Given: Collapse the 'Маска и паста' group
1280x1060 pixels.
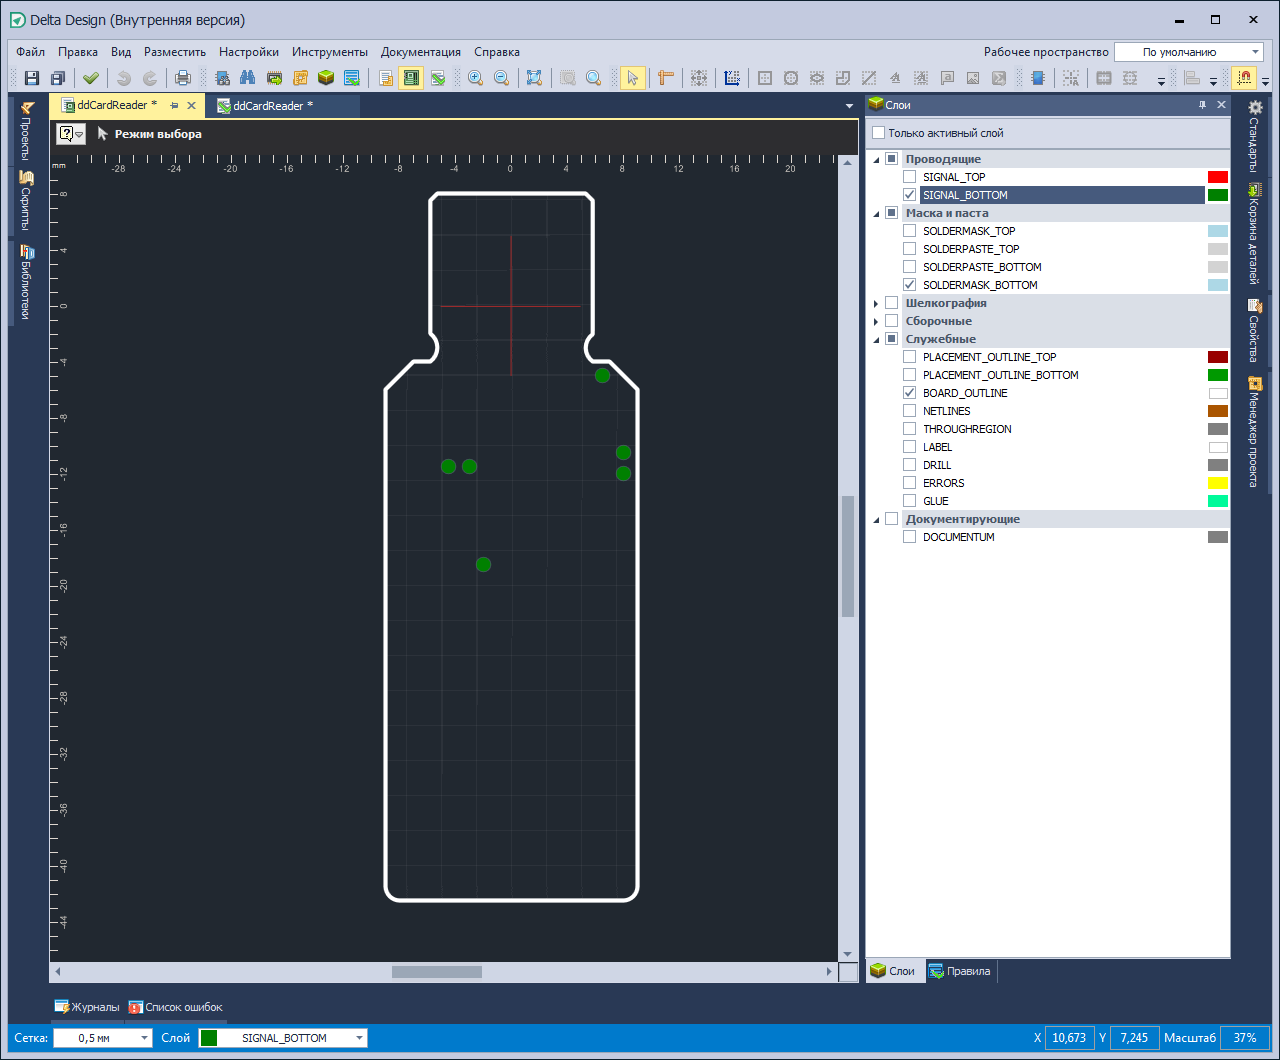Looking at the screenshot, I should (x=877, y=213).
